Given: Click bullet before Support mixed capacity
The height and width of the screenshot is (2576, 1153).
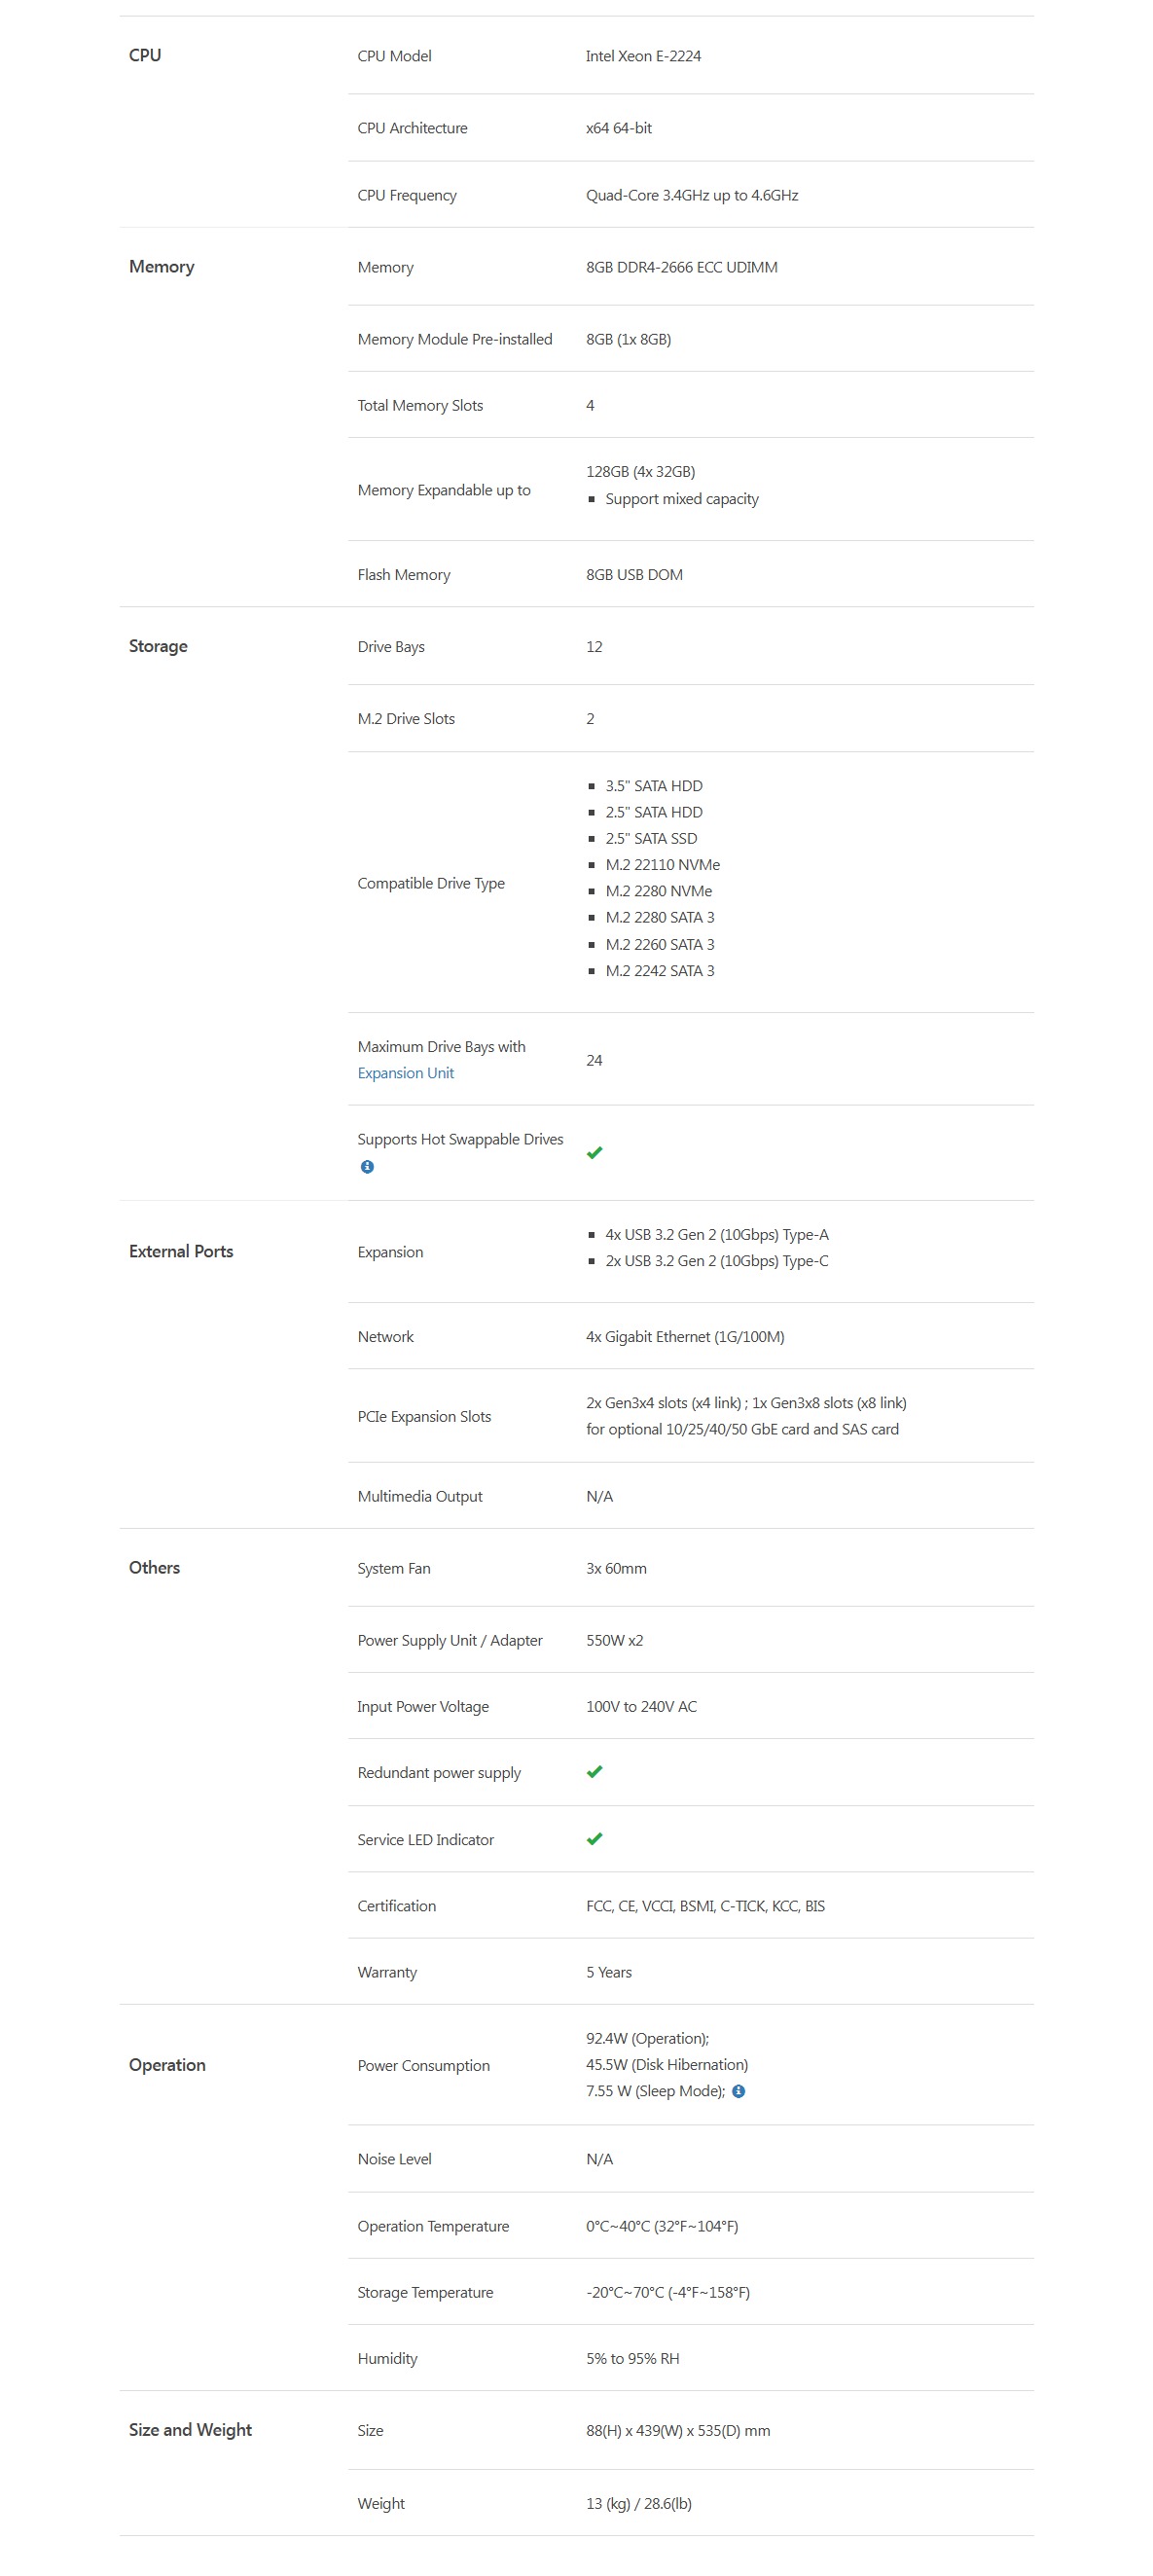Looking at the screenshot, I should tap(591, 499).
